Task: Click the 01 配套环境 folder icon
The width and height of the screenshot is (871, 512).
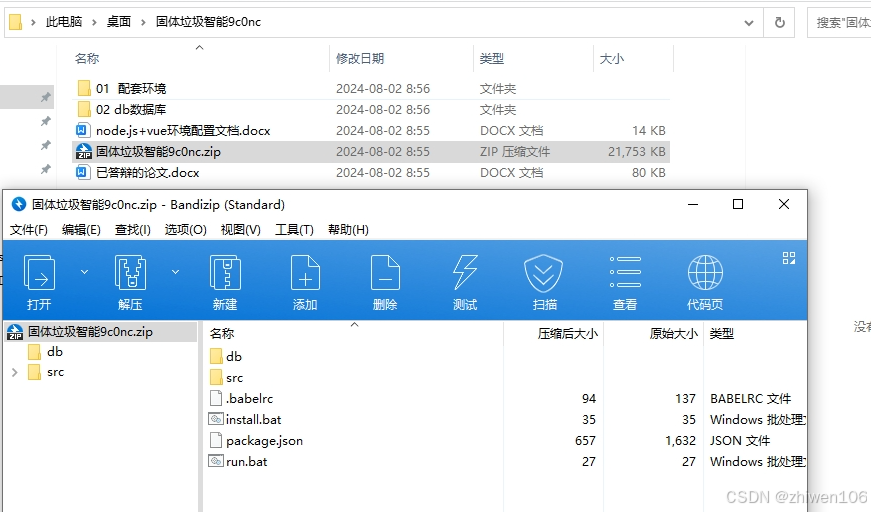Action: pyautogui.click(x=84, y=88)
